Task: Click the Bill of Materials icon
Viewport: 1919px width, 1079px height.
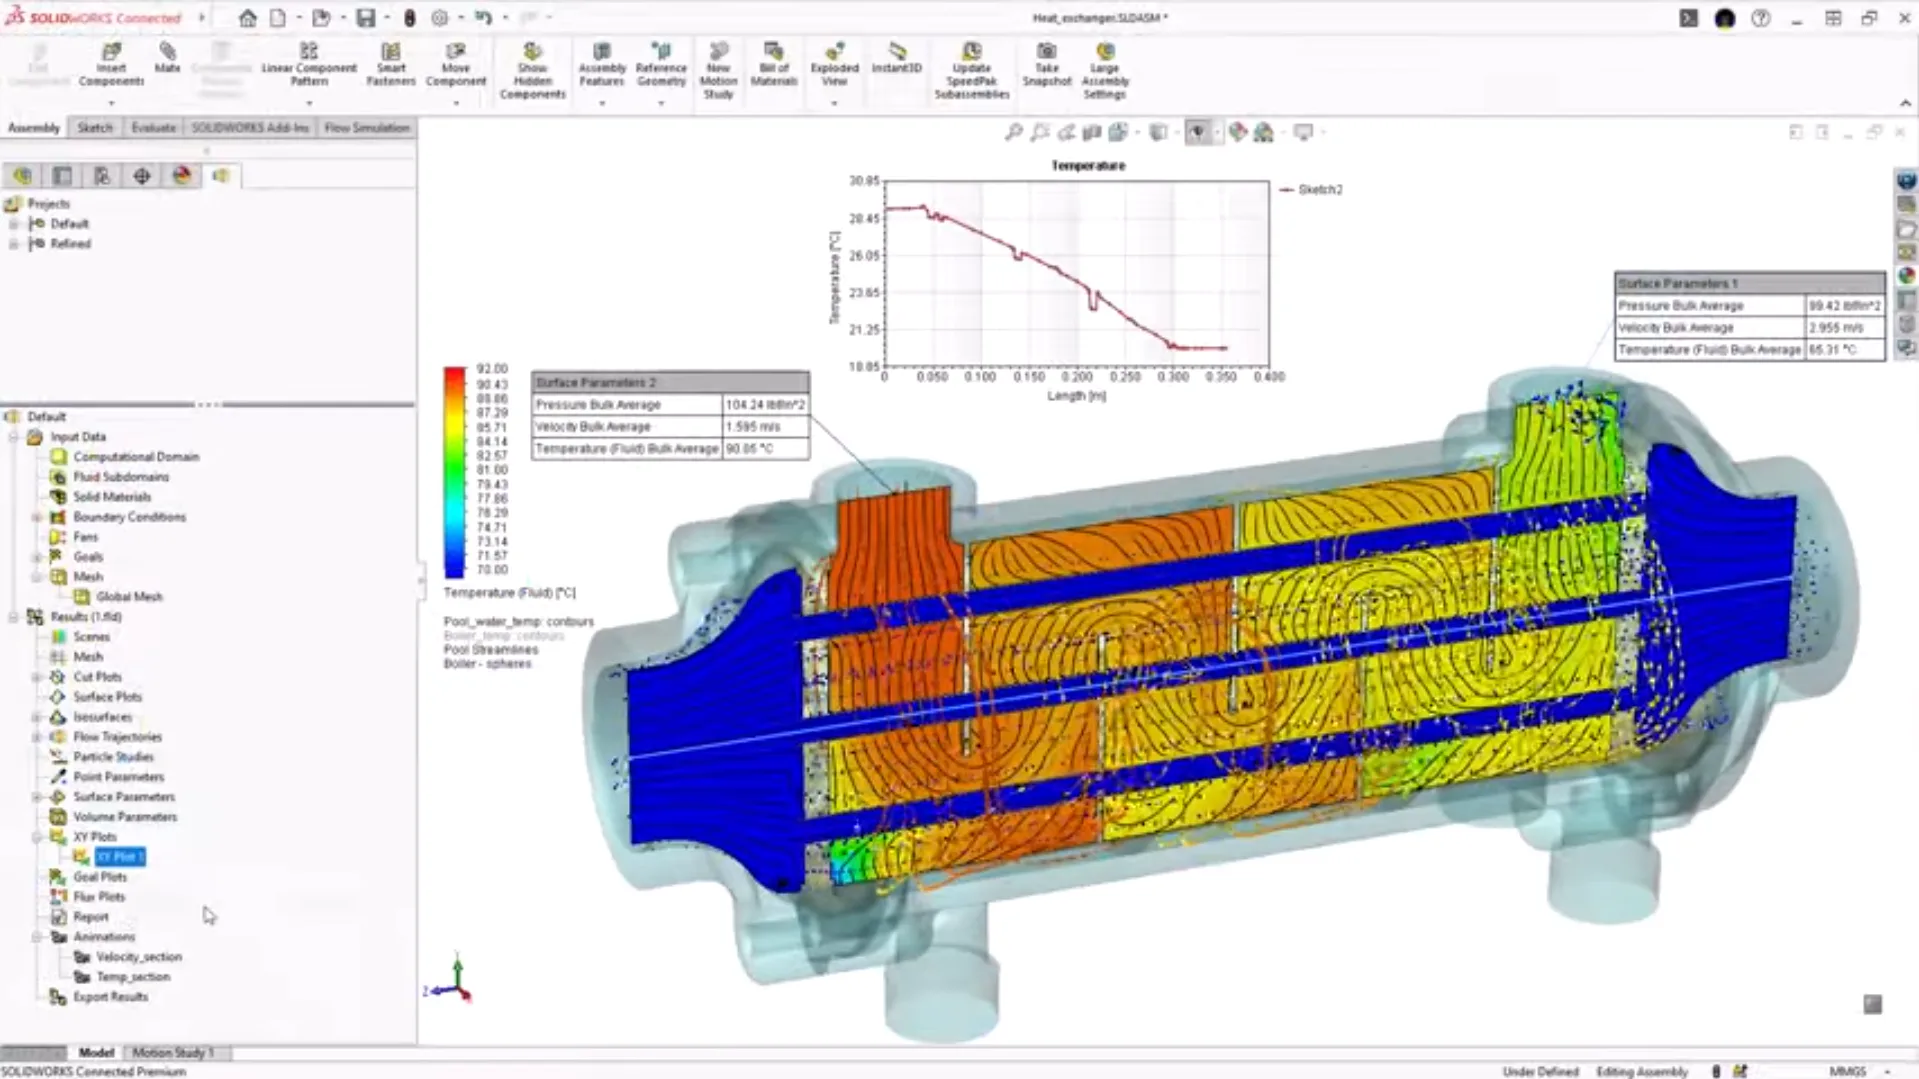Action: [773, 64]
